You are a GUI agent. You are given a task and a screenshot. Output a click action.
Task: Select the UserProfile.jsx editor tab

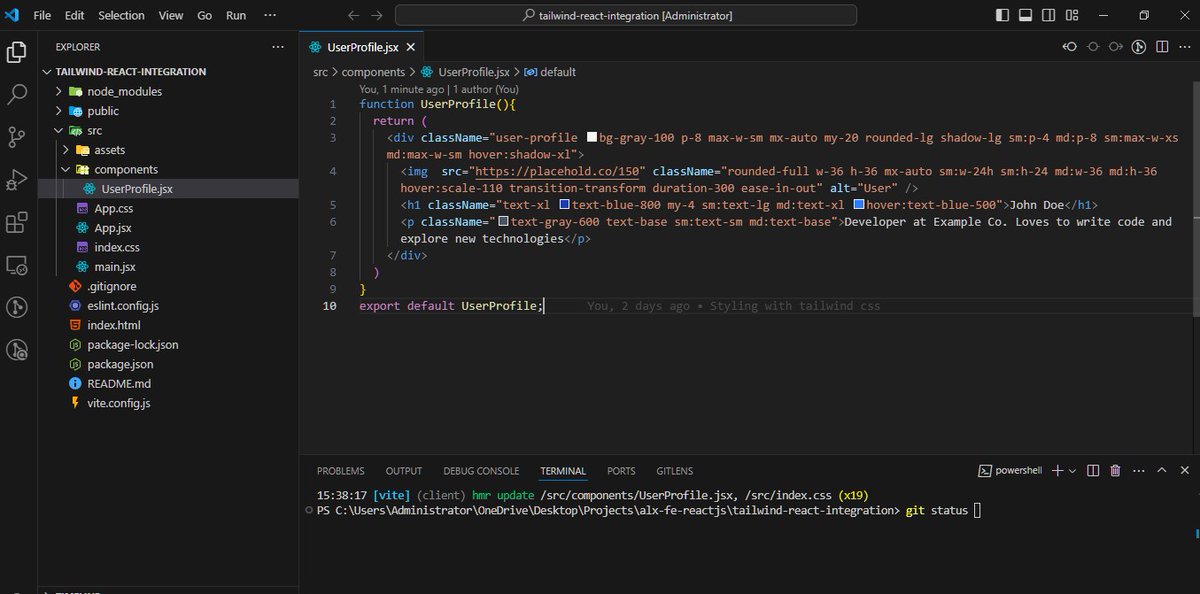click(362, 47)
